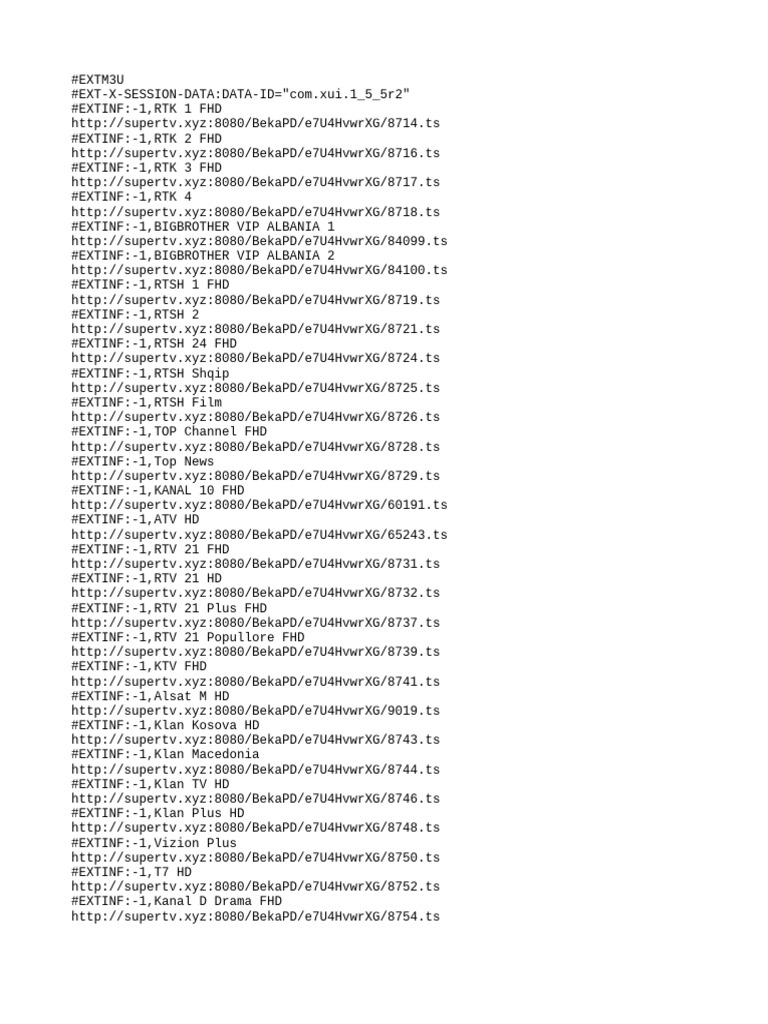Click the RTK 1 FHD stream URL
The image size is (768, 1024).
pos(255,123)
